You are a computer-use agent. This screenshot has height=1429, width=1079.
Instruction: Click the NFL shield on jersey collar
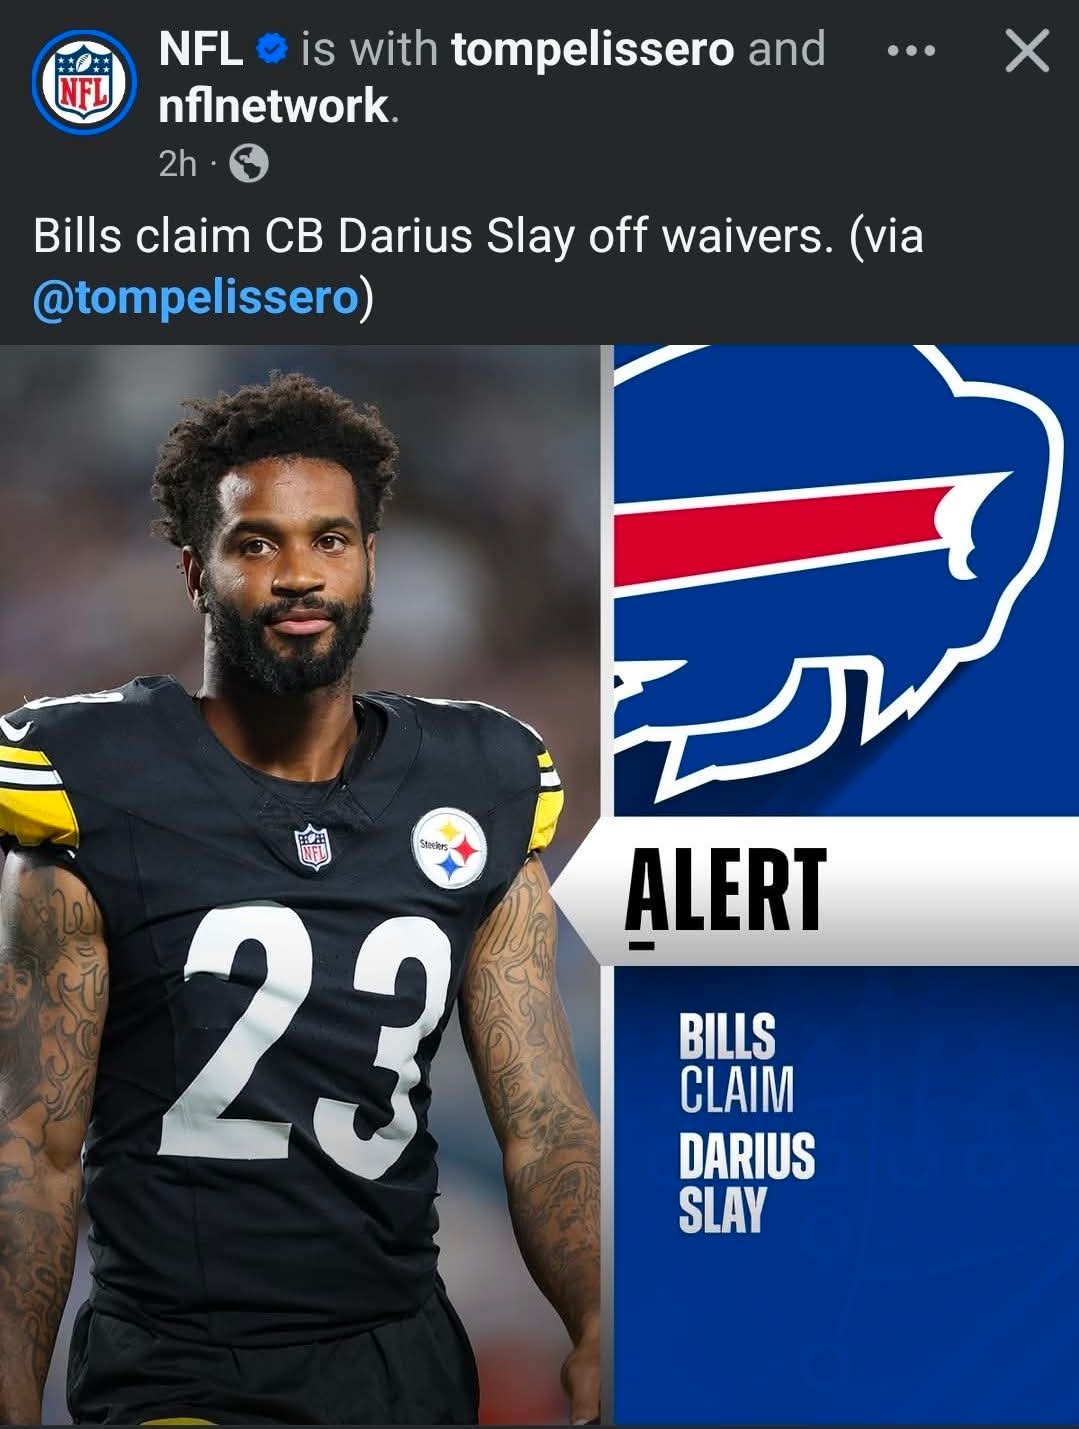coord(313,846)
